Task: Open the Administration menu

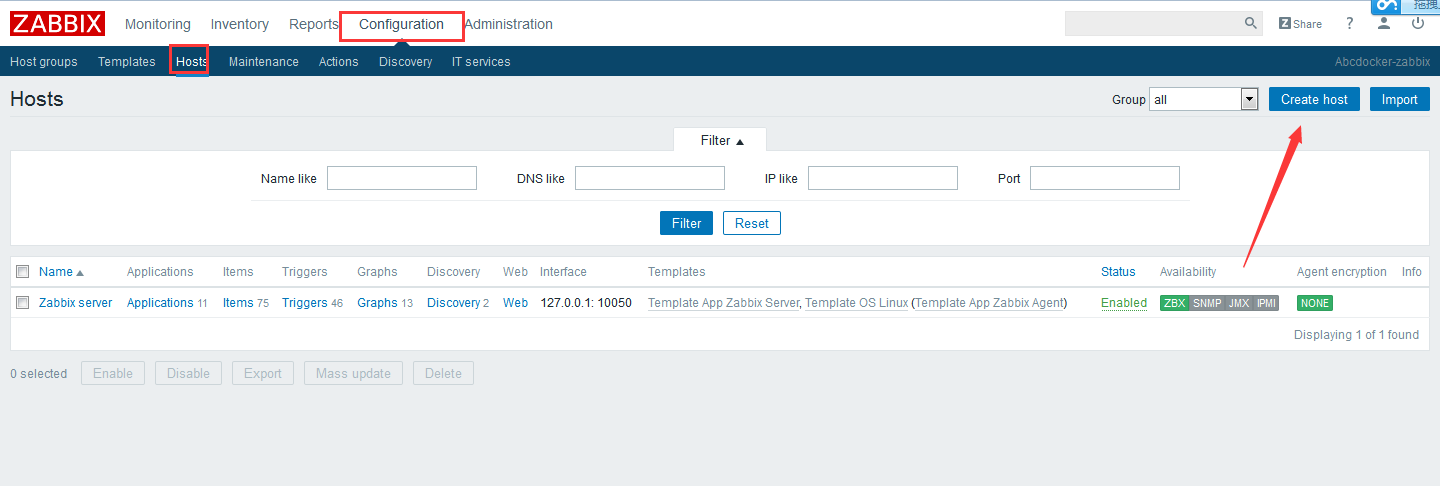Action: pos(508,24)
